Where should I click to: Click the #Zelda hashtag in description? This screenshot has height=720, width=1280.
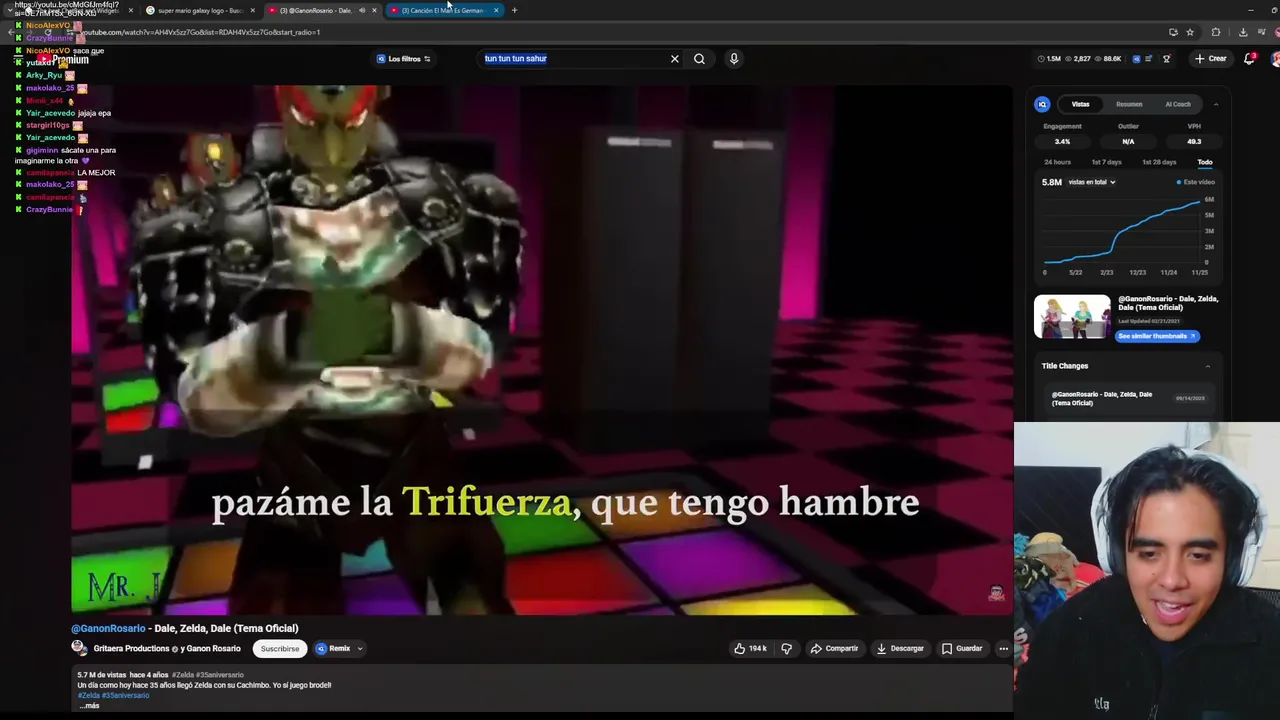pos(89,695)
